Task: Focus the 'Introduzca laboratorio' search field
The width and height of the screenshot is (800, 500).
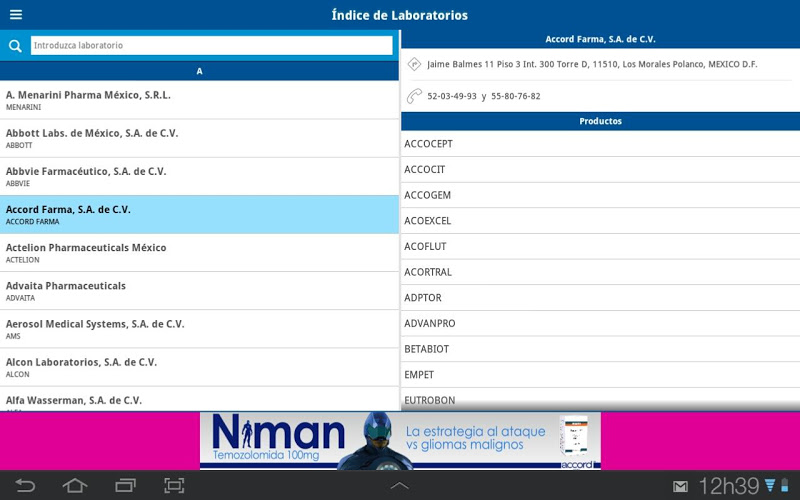Action: coord(211,45)
